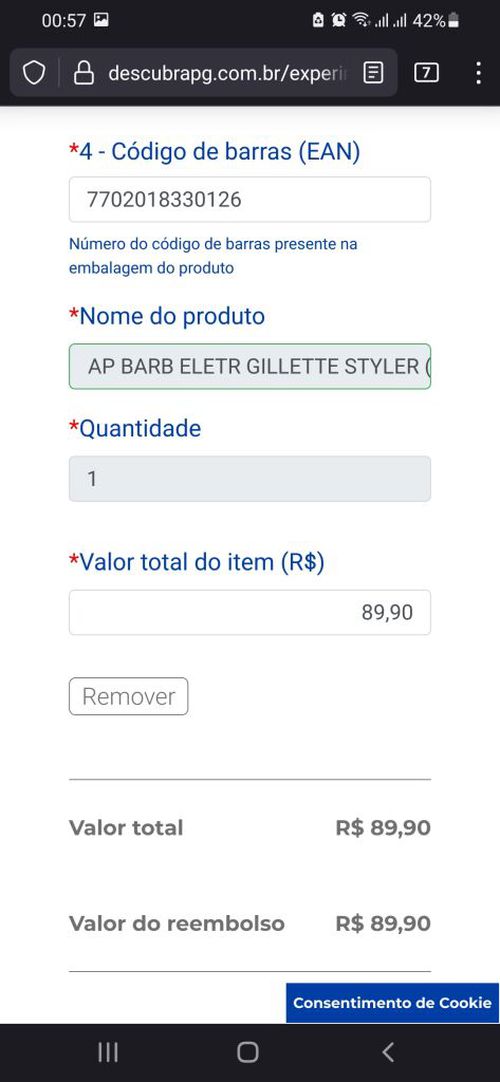Open reader view mode icon
500x1082 pixels.
click(373, 72)
